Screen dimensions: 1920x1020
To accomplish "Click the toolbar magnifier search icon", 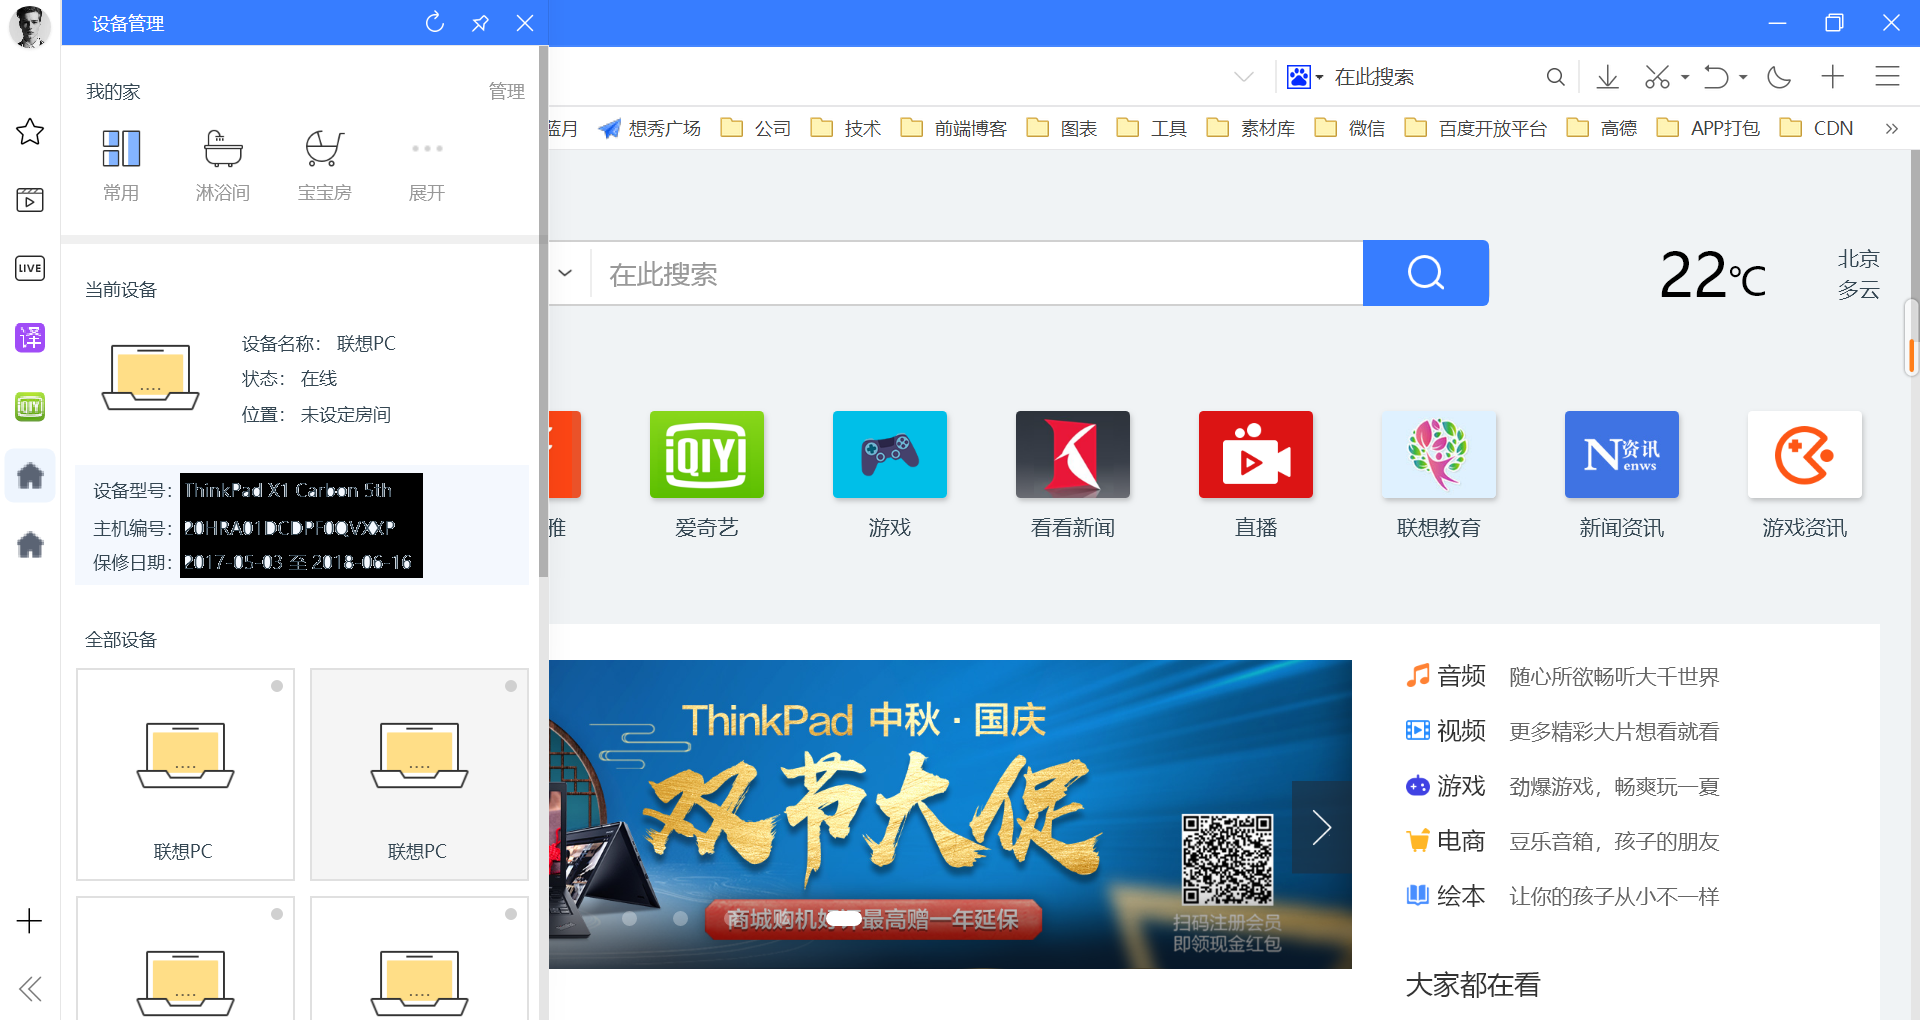I will (1555, 77).
